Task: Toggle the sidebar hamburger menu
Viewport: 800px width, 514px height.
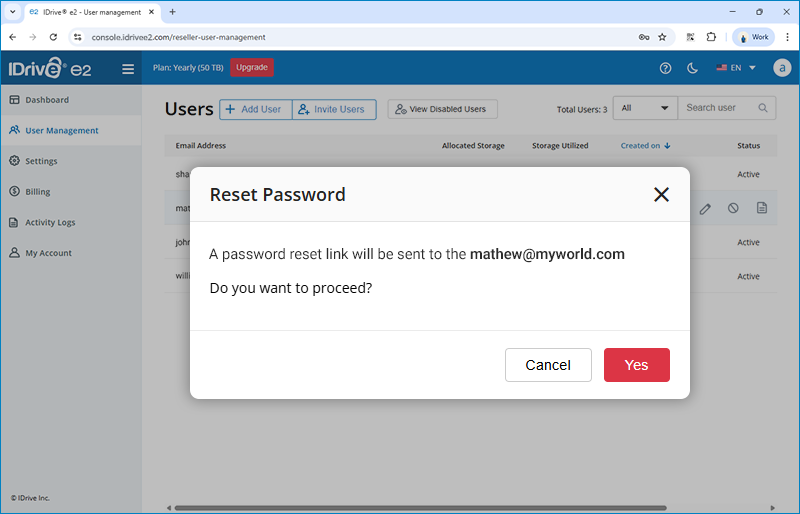Action: (x=128, y=69)
